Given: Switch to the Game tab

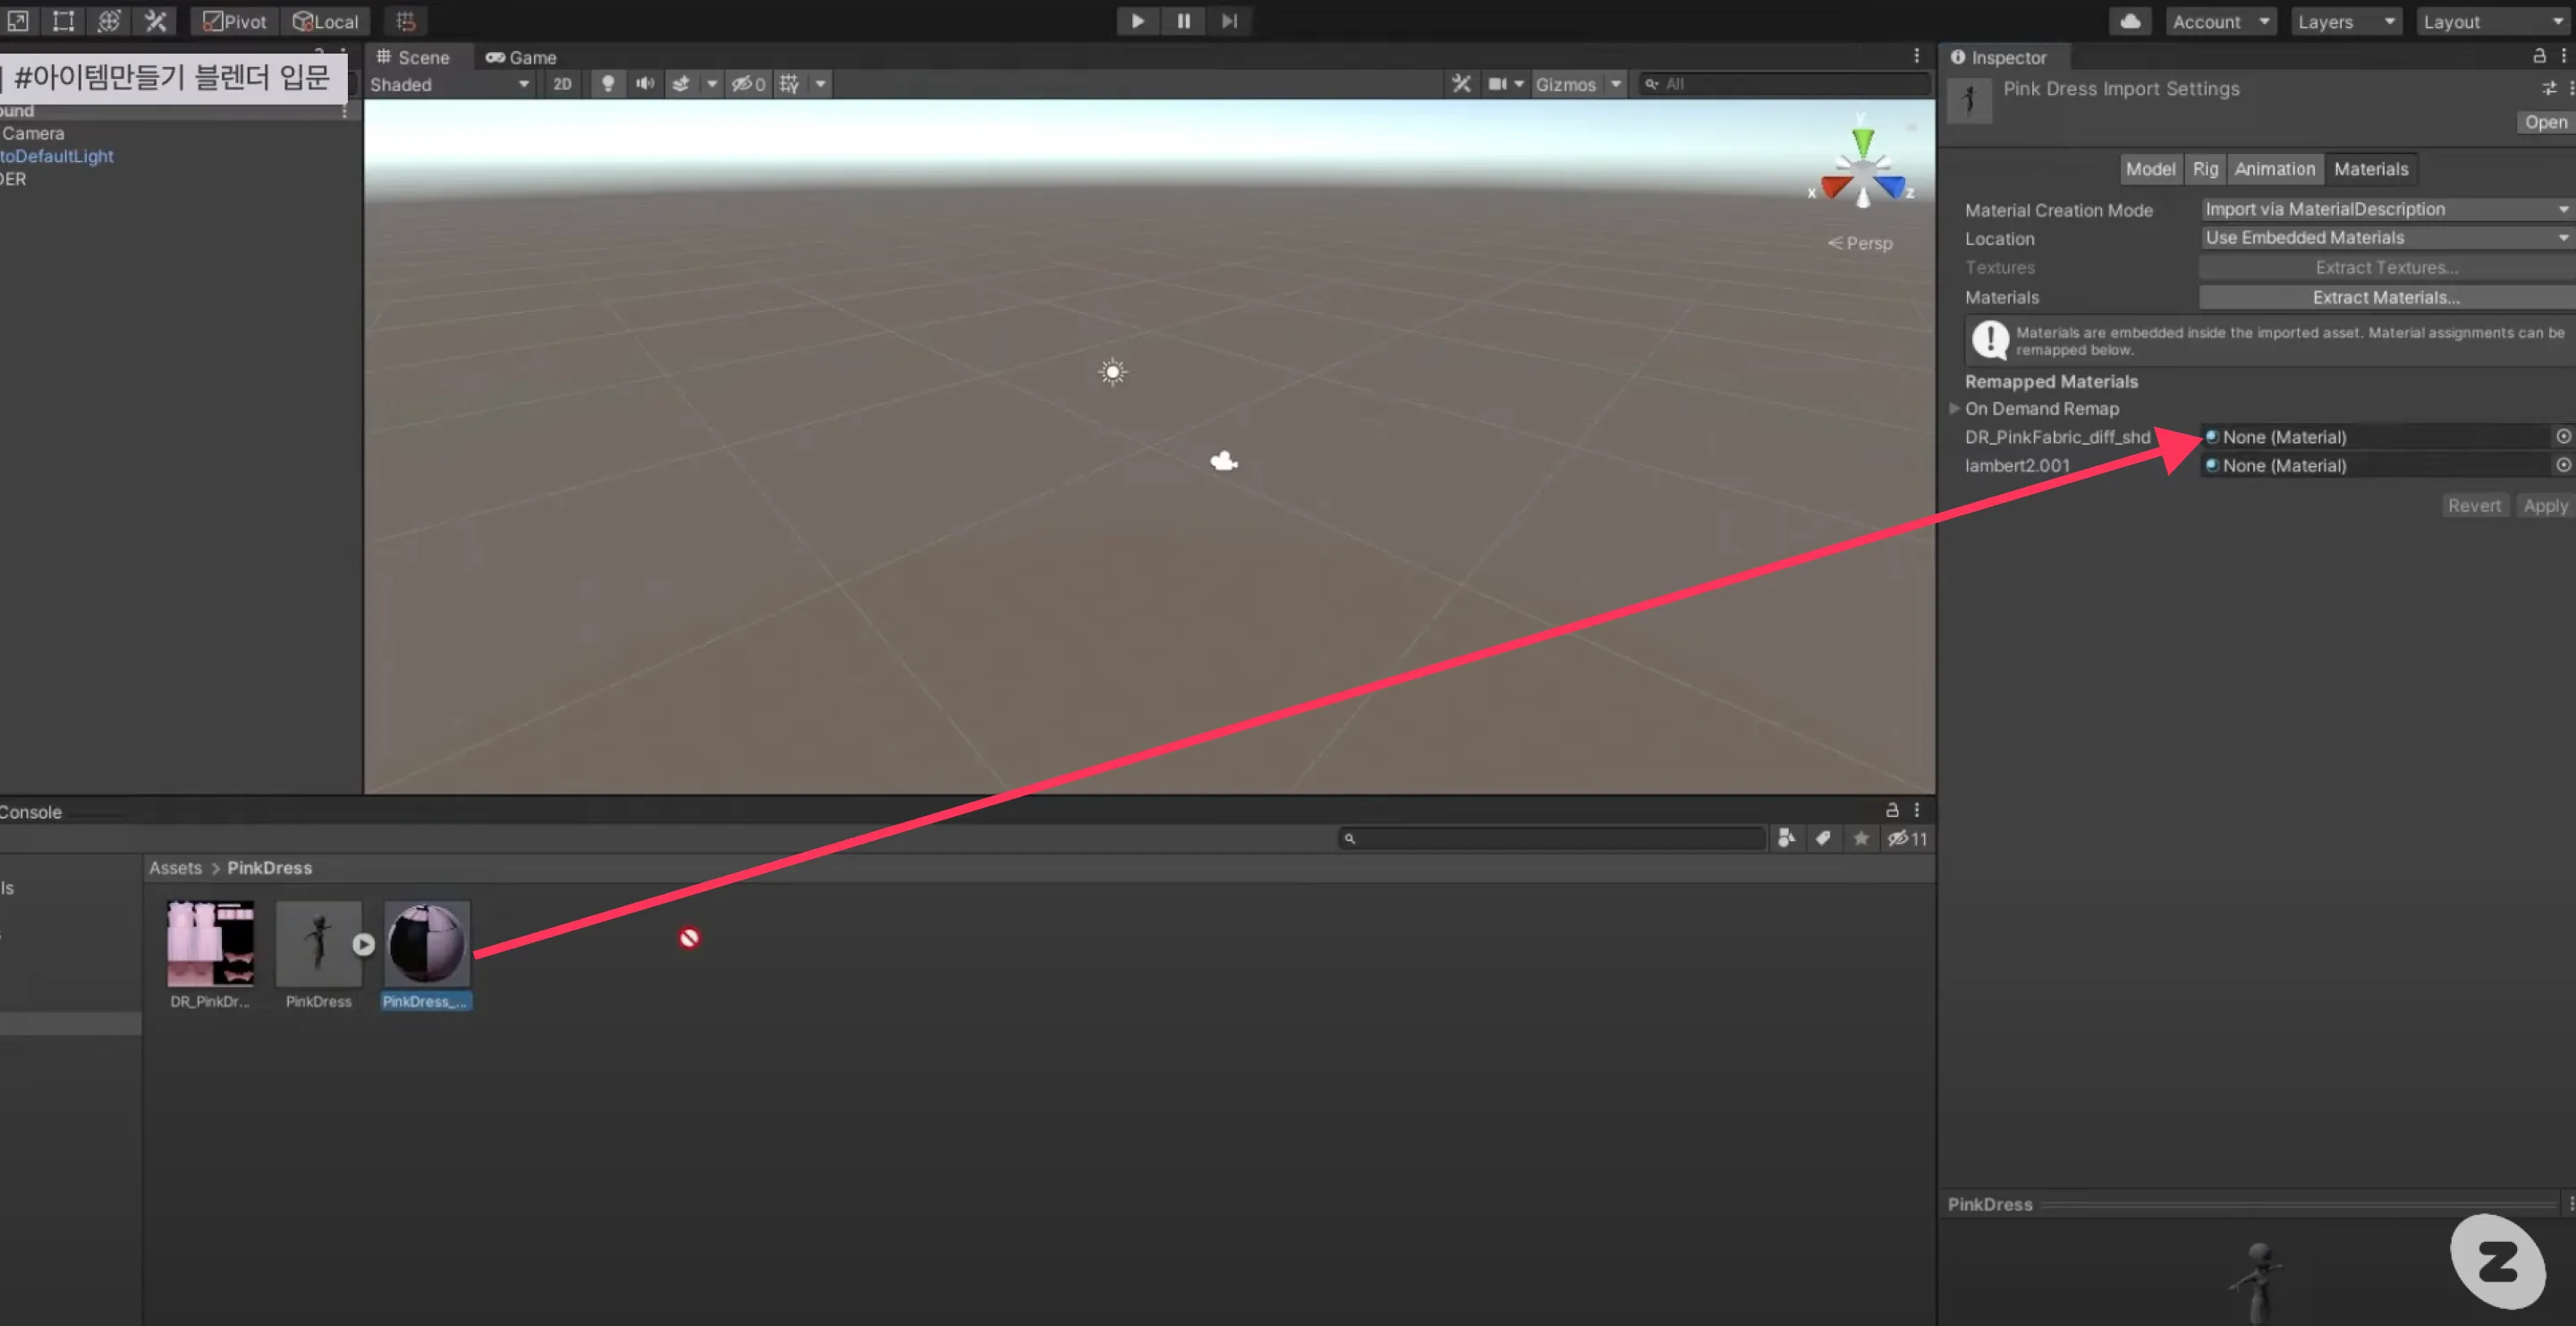Looking at the screenshot, I should pyautogui.click(x=521, y=57).
